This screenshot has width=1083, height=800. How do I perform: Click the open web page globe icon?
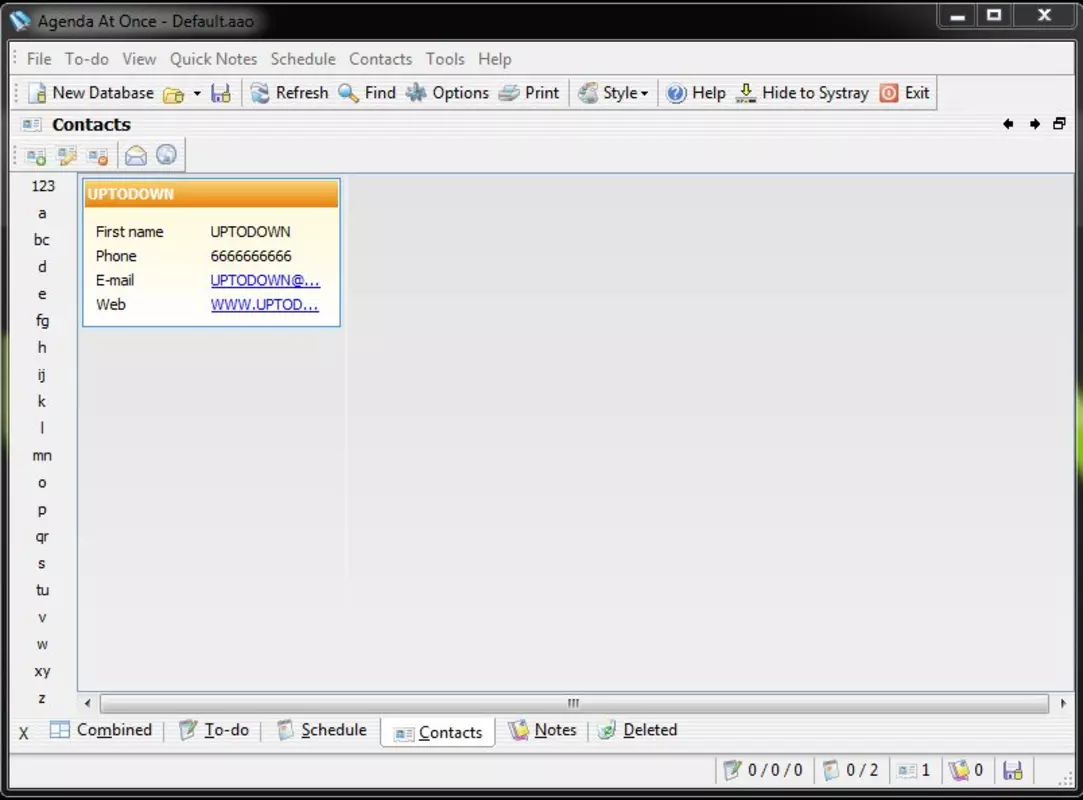pyautogui.click(x=166, y=155)
